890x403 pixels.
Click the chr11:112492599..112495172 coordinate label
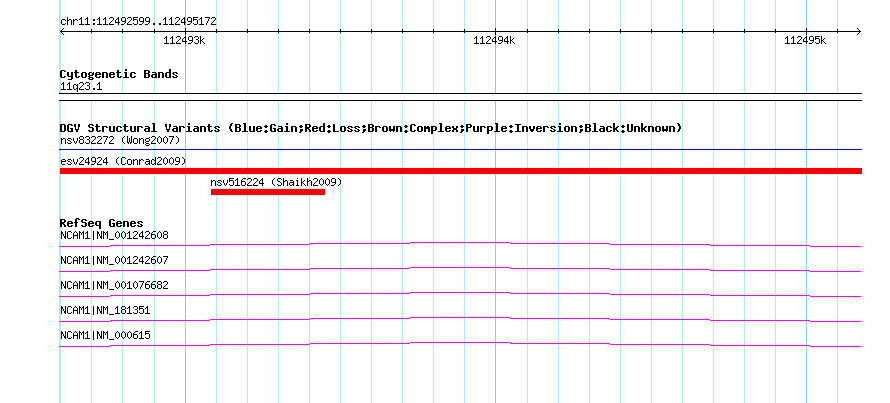tap(138, 22)
